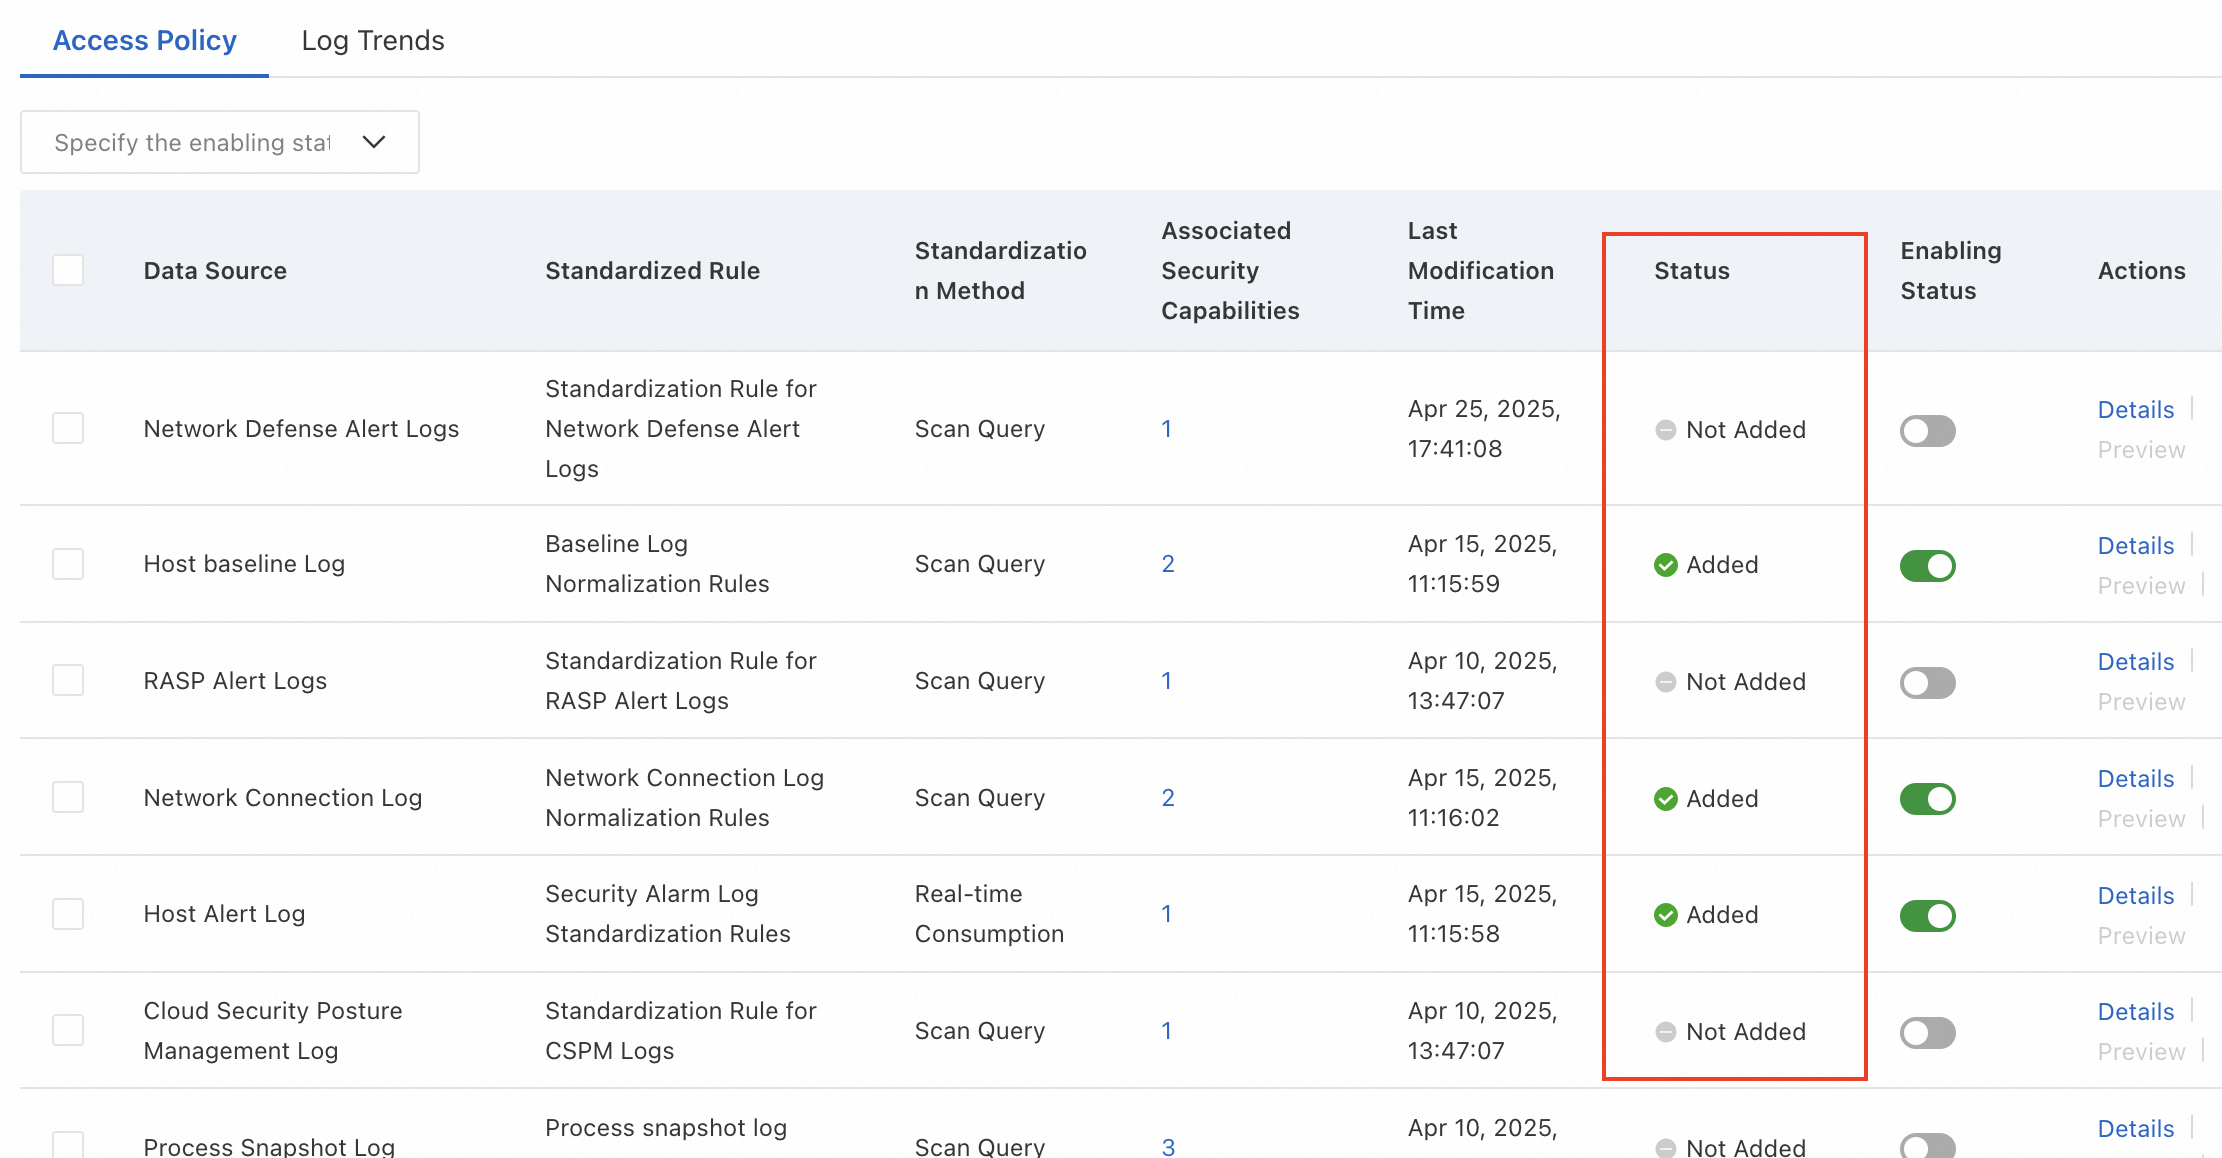Click green Added status icon for Host baseline Log
Viewport: 2222px width, 1158px height.
pyautogui.click(x=1665, y=565)
